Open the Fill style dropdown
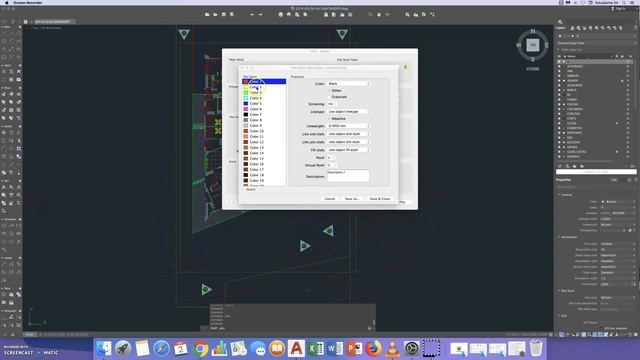 [x=349, y=150]
